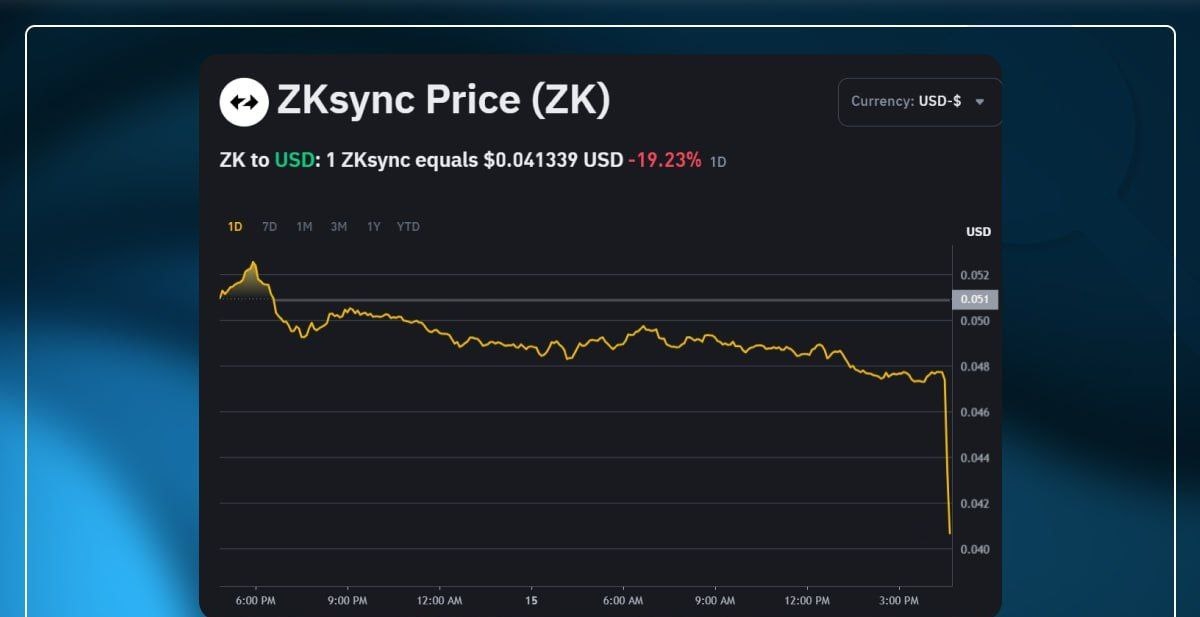Switch chart to 7D range
1200x617 pixels.
point(269,227)
